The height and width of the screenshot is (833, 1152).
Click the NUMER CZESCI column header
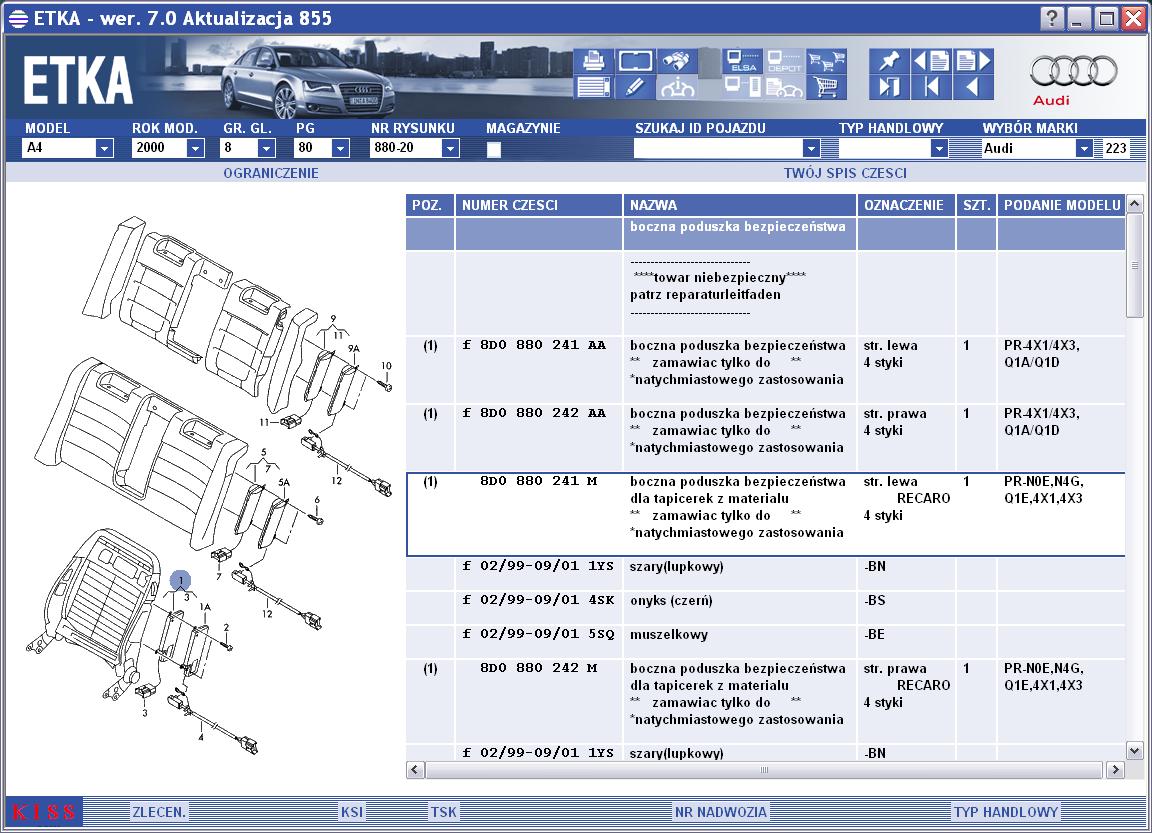click(539, 205)
